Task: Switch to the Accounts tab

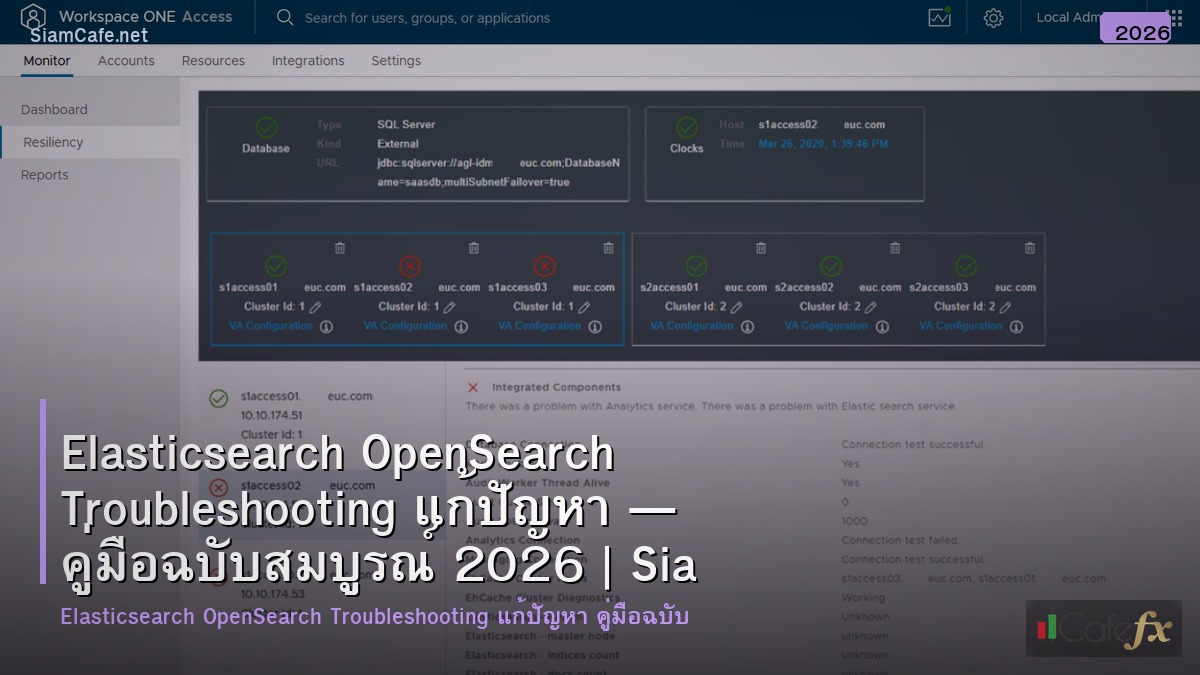Action: coord(126,61)
